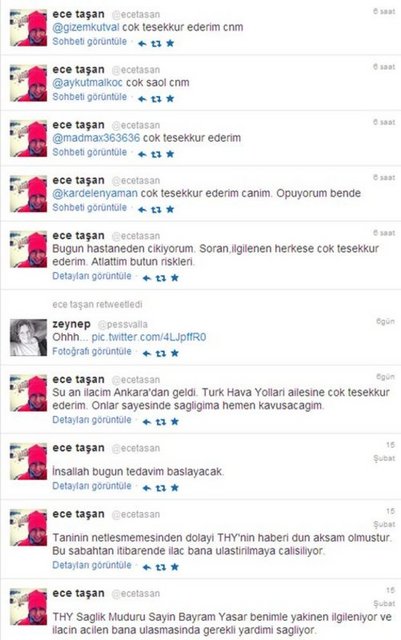Click reply arrow on @kardelenyaman tweet
This screenshot has height=640, width=401.
[142, 209]
